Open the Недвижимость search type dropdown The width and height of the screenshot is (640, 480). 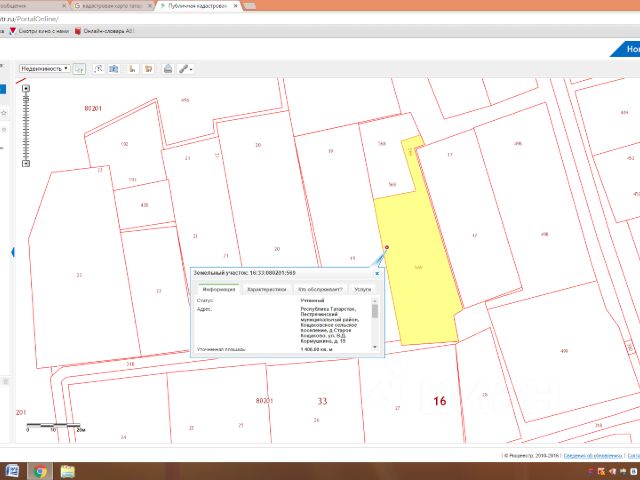point(46,69)
